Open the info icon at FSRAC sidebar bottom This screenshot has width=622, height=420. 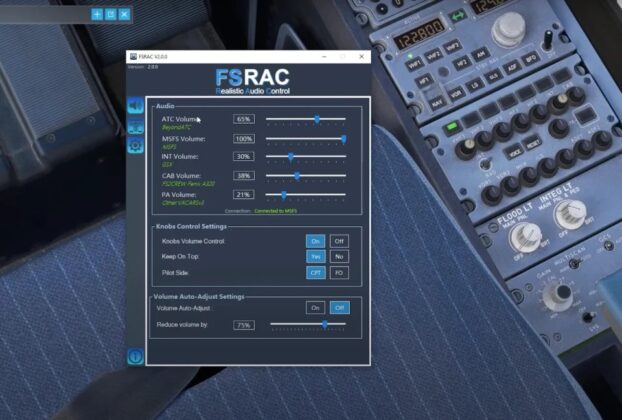[135, 357]
